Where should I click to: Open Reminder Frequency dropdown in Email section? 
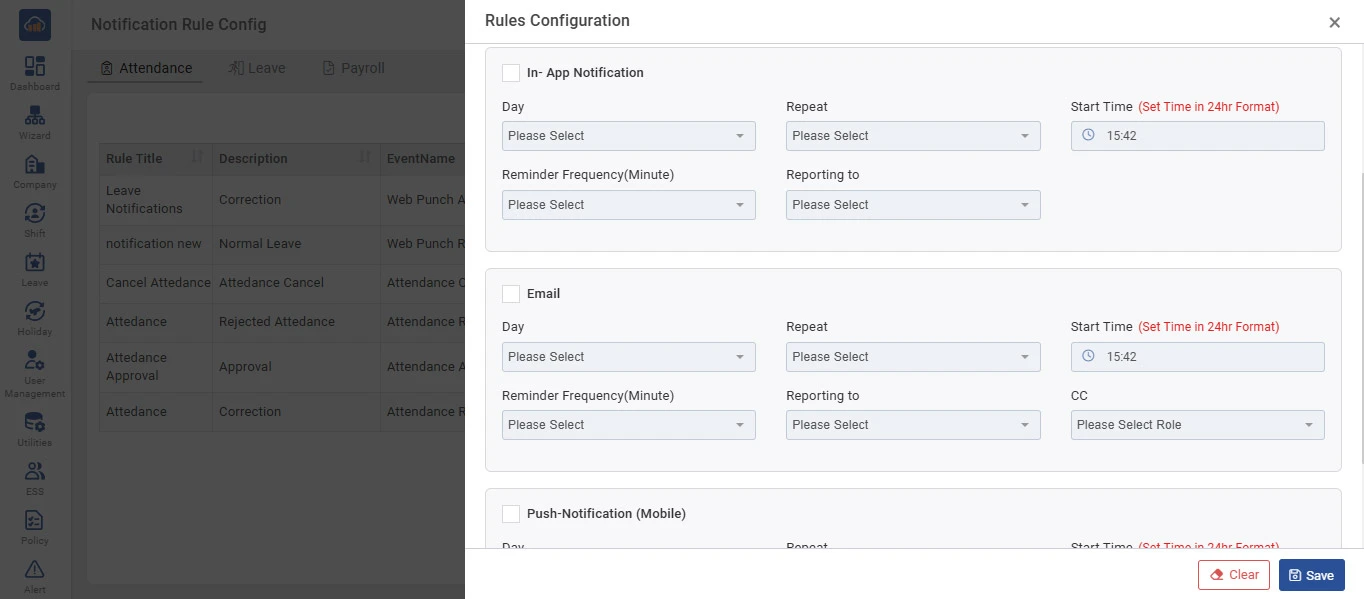tap(628, 425)
